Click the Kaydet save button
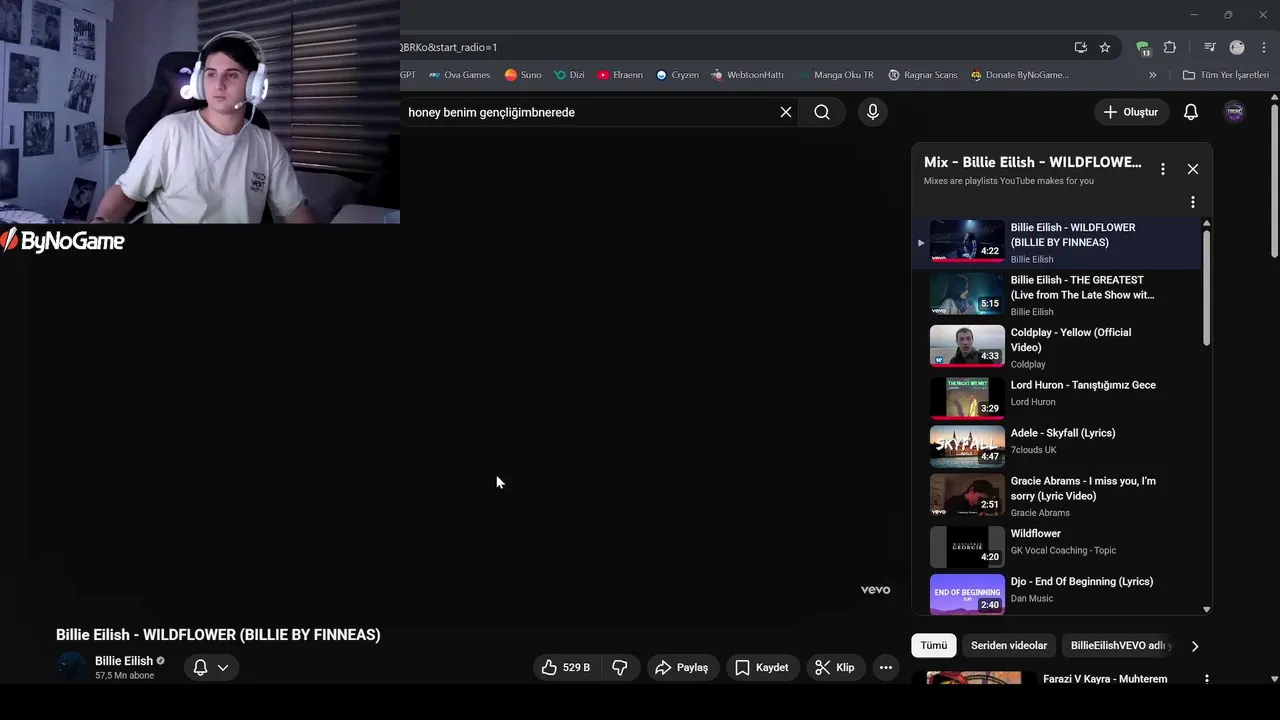This screenshot has width=1280, height=720. coord(762,667)
